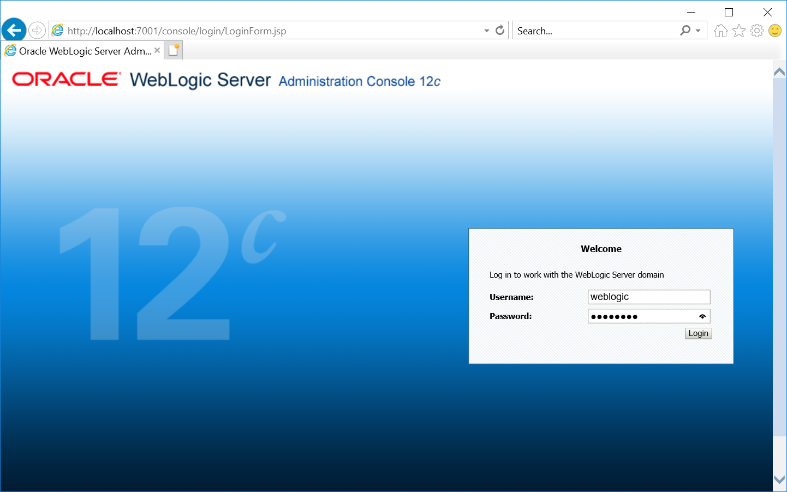Click the 'Administration Console 12c' heading text
Image resolution: width=787 pixels, height=492 pixels.
tap(359, 81)
